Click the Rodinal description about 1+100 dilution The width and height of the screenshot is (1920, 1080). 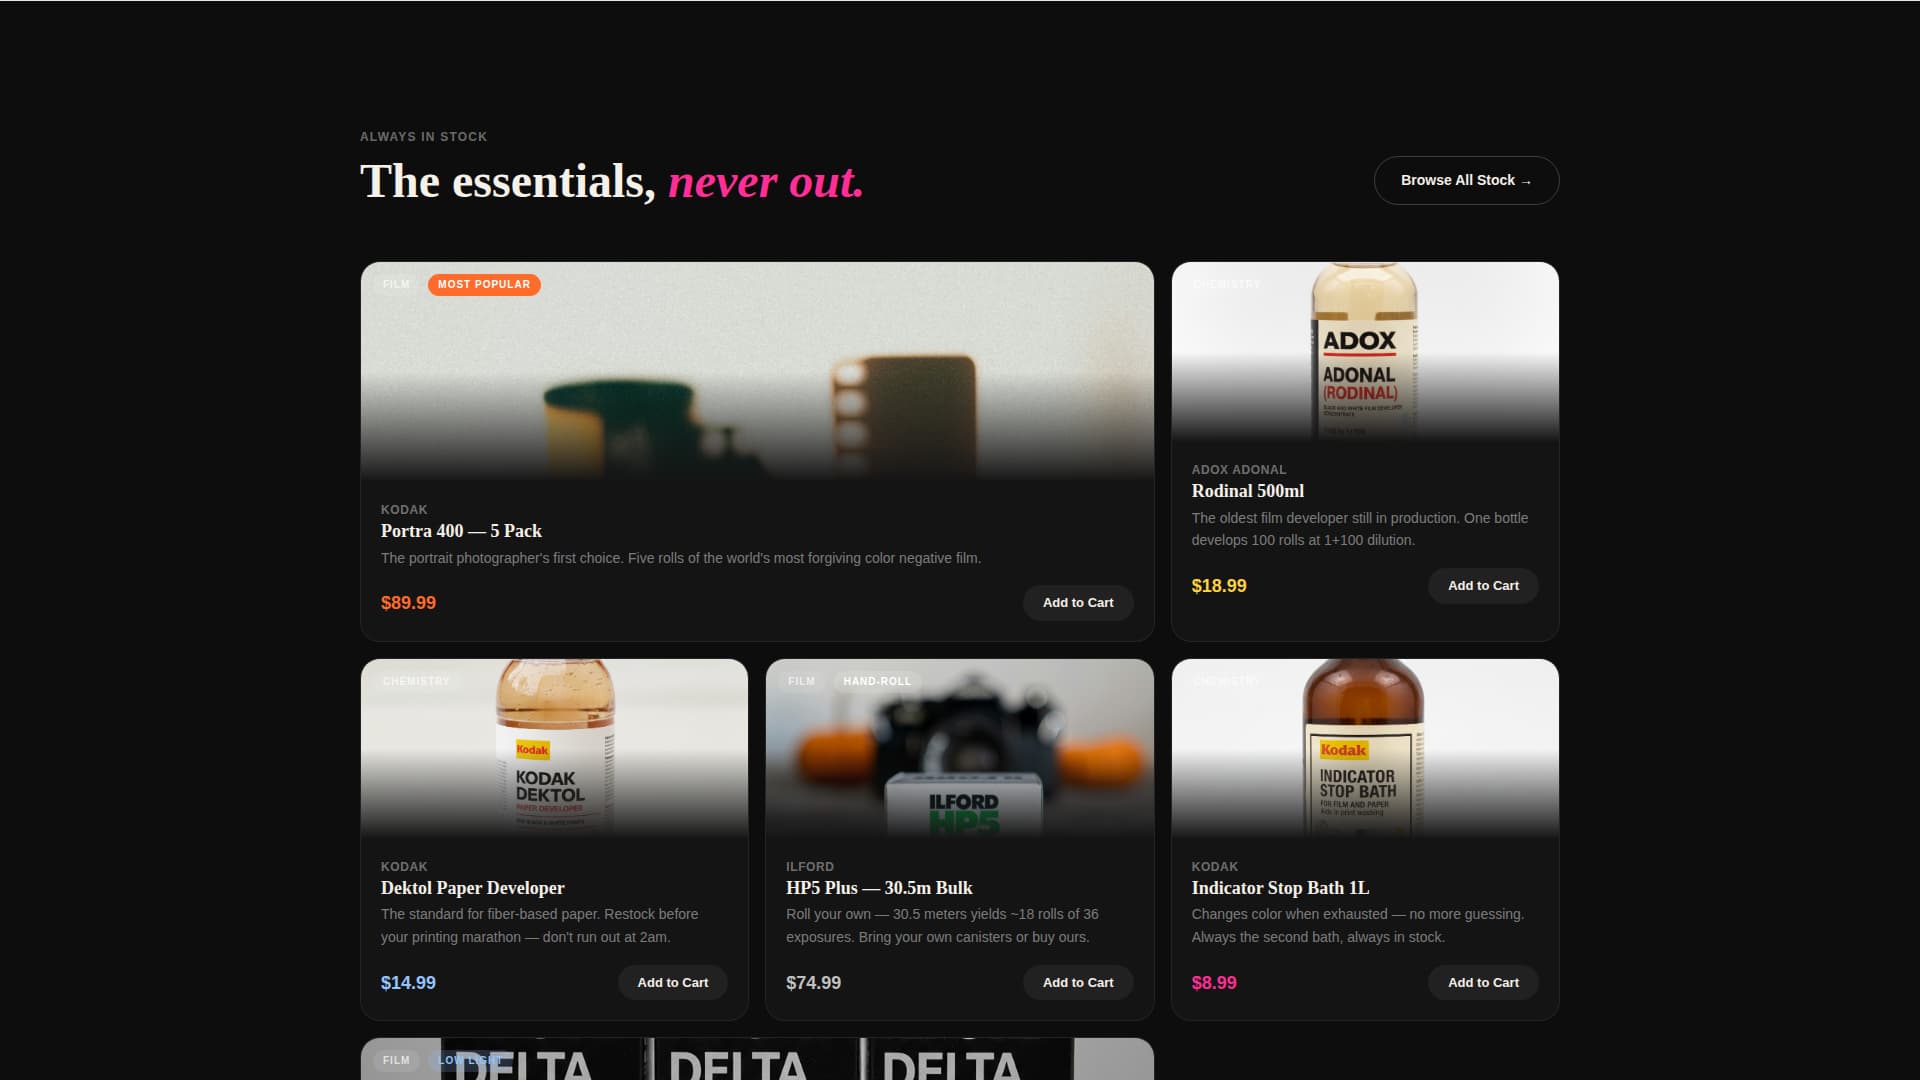click(x=1360, y=529)
